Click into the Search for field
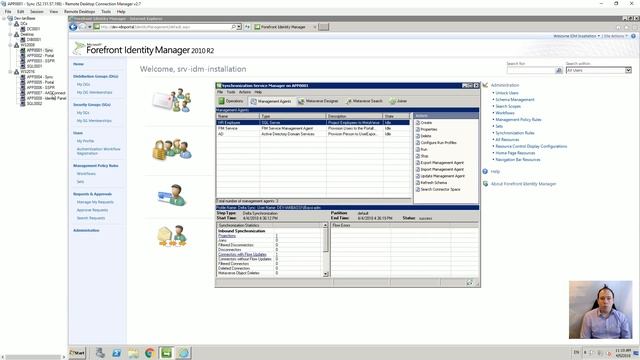The width and height of the screenshot is (640, 360). click(x=531, y=71)
